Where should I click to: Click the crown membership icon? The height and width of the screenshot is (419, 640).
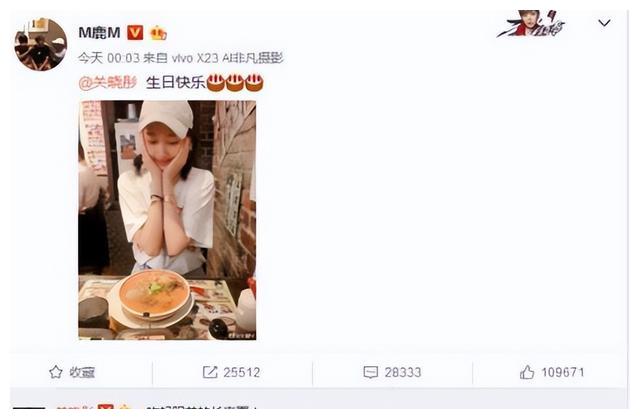tap(158, 33)
